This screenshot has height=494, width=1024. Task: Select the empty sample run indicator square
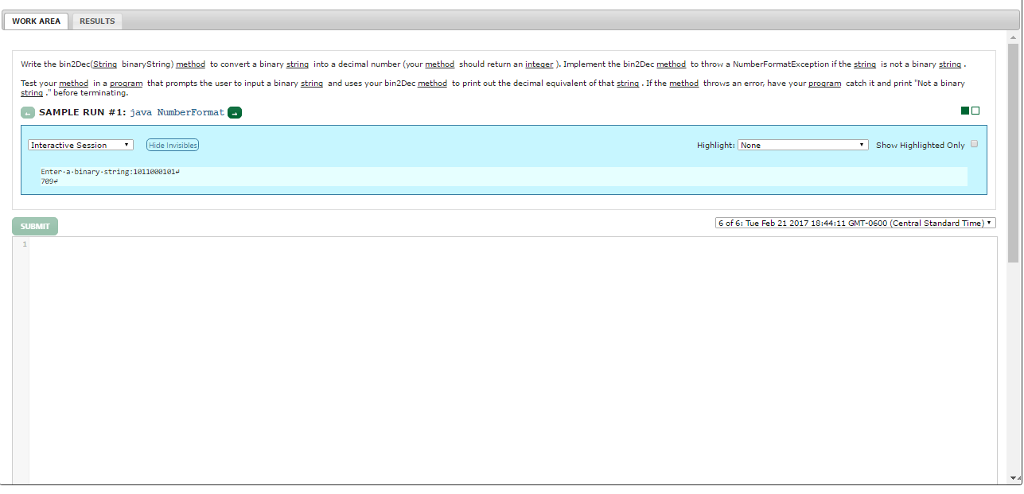tap(976, 111)
